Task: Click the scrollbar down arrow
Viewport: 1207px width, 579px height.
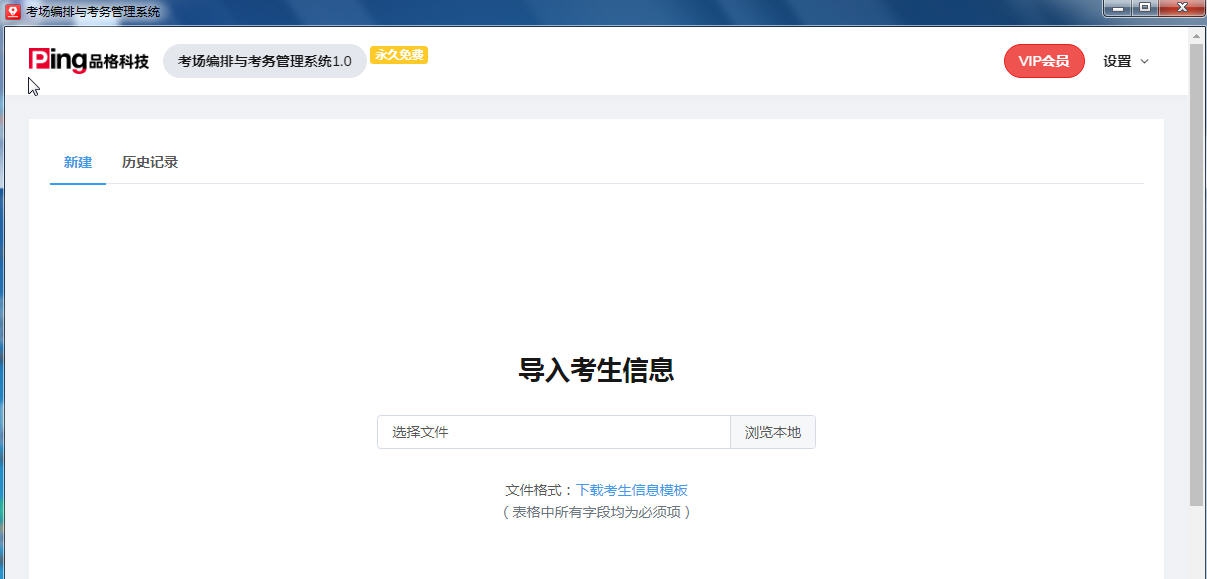Action: (x=1198, y=572)
